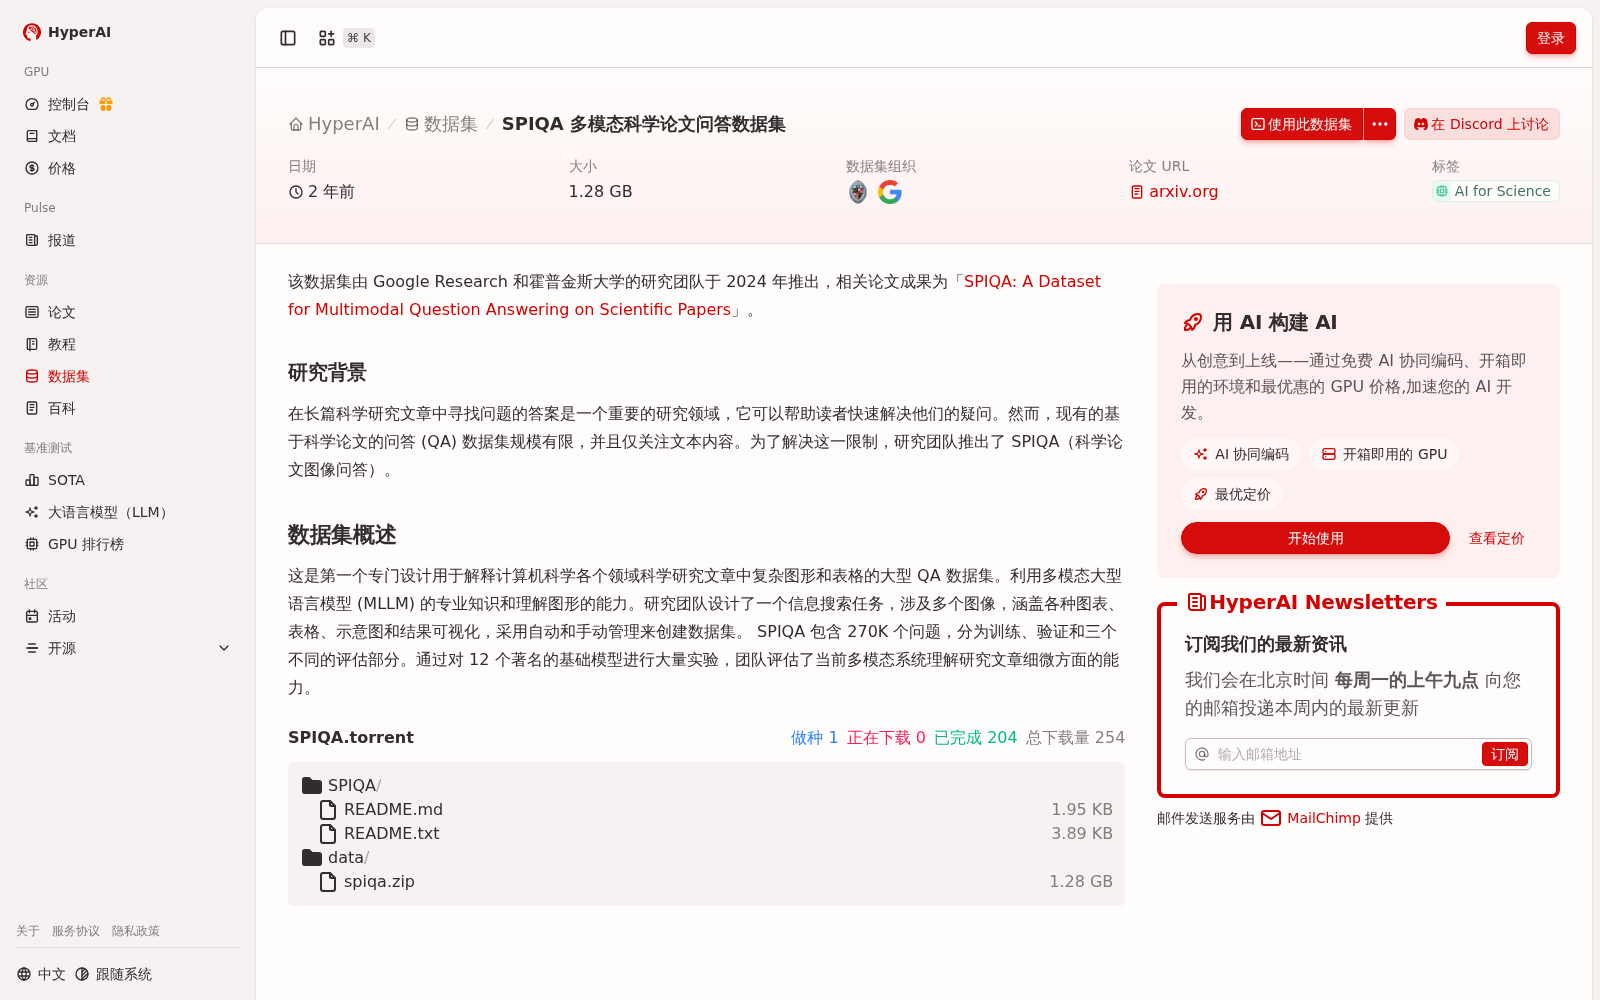Open the SOTA benchmarks page
The width and height of the screenshot is (1600, 1000).
55,480
